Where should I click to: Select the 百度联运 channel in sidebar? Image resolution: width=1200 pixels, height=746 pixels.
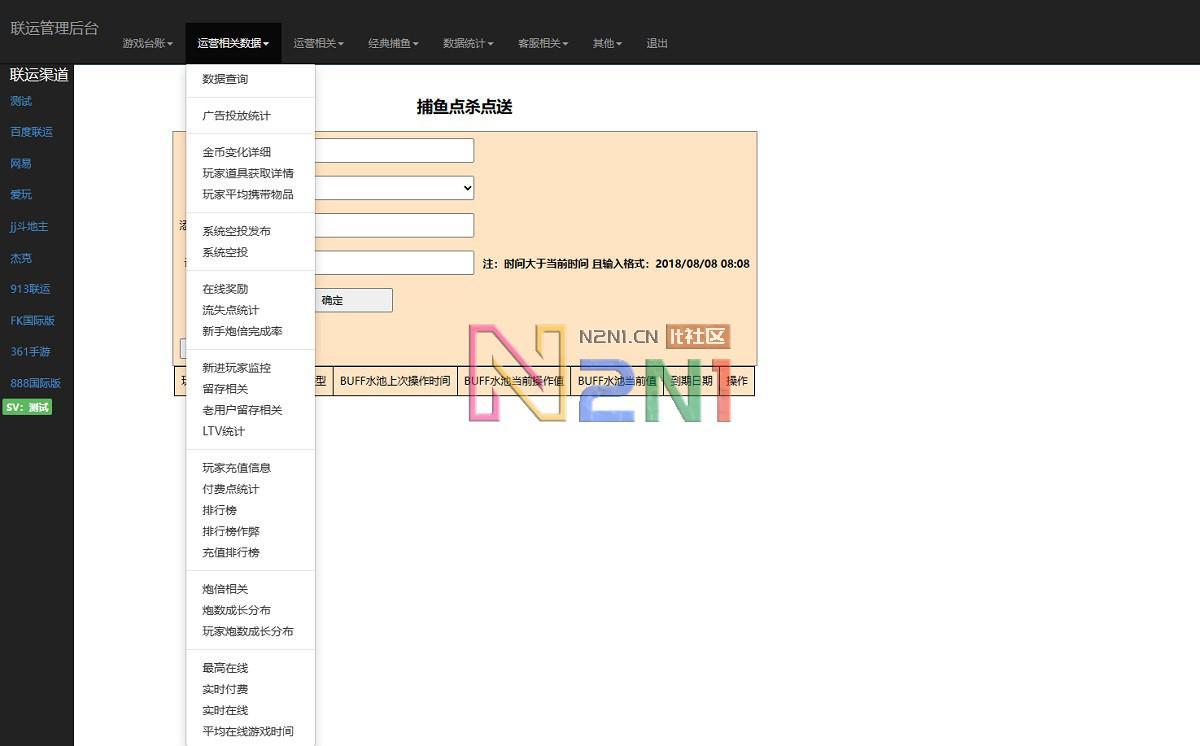(x=33, y=132)
